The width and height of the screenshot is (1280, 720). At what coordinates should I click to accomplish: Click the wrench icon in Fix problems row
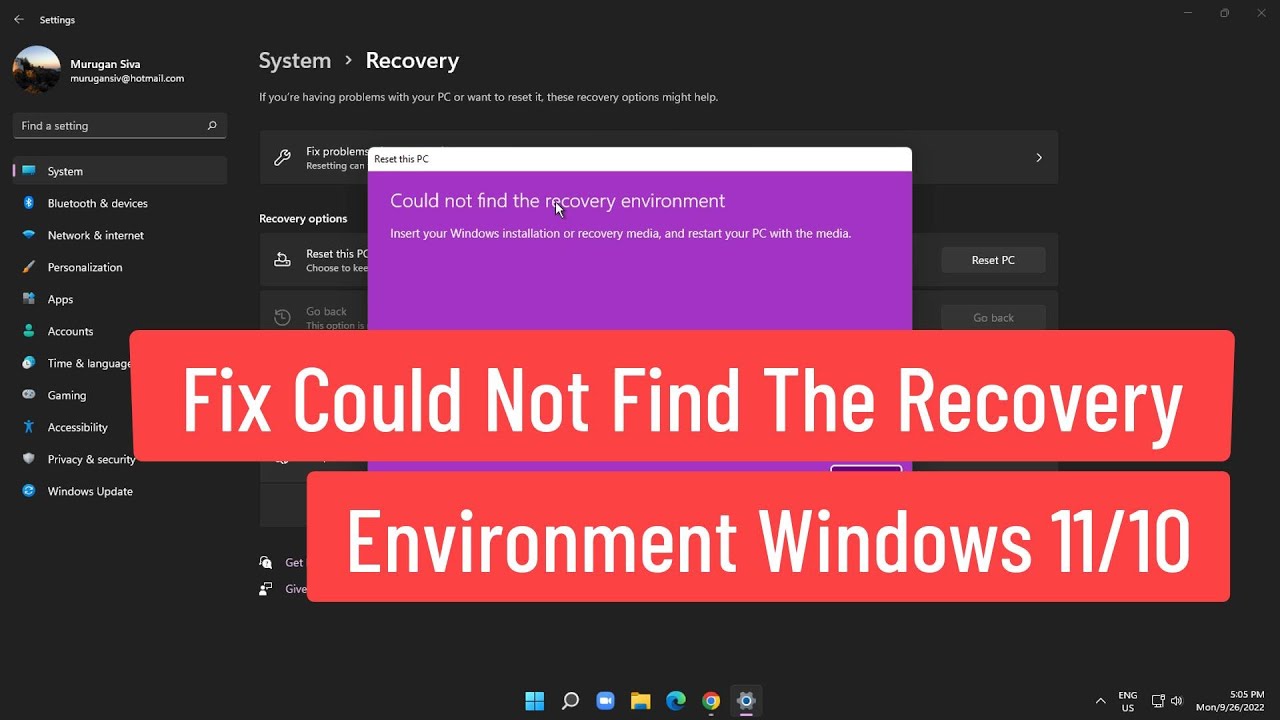click(x=282, y=158)
